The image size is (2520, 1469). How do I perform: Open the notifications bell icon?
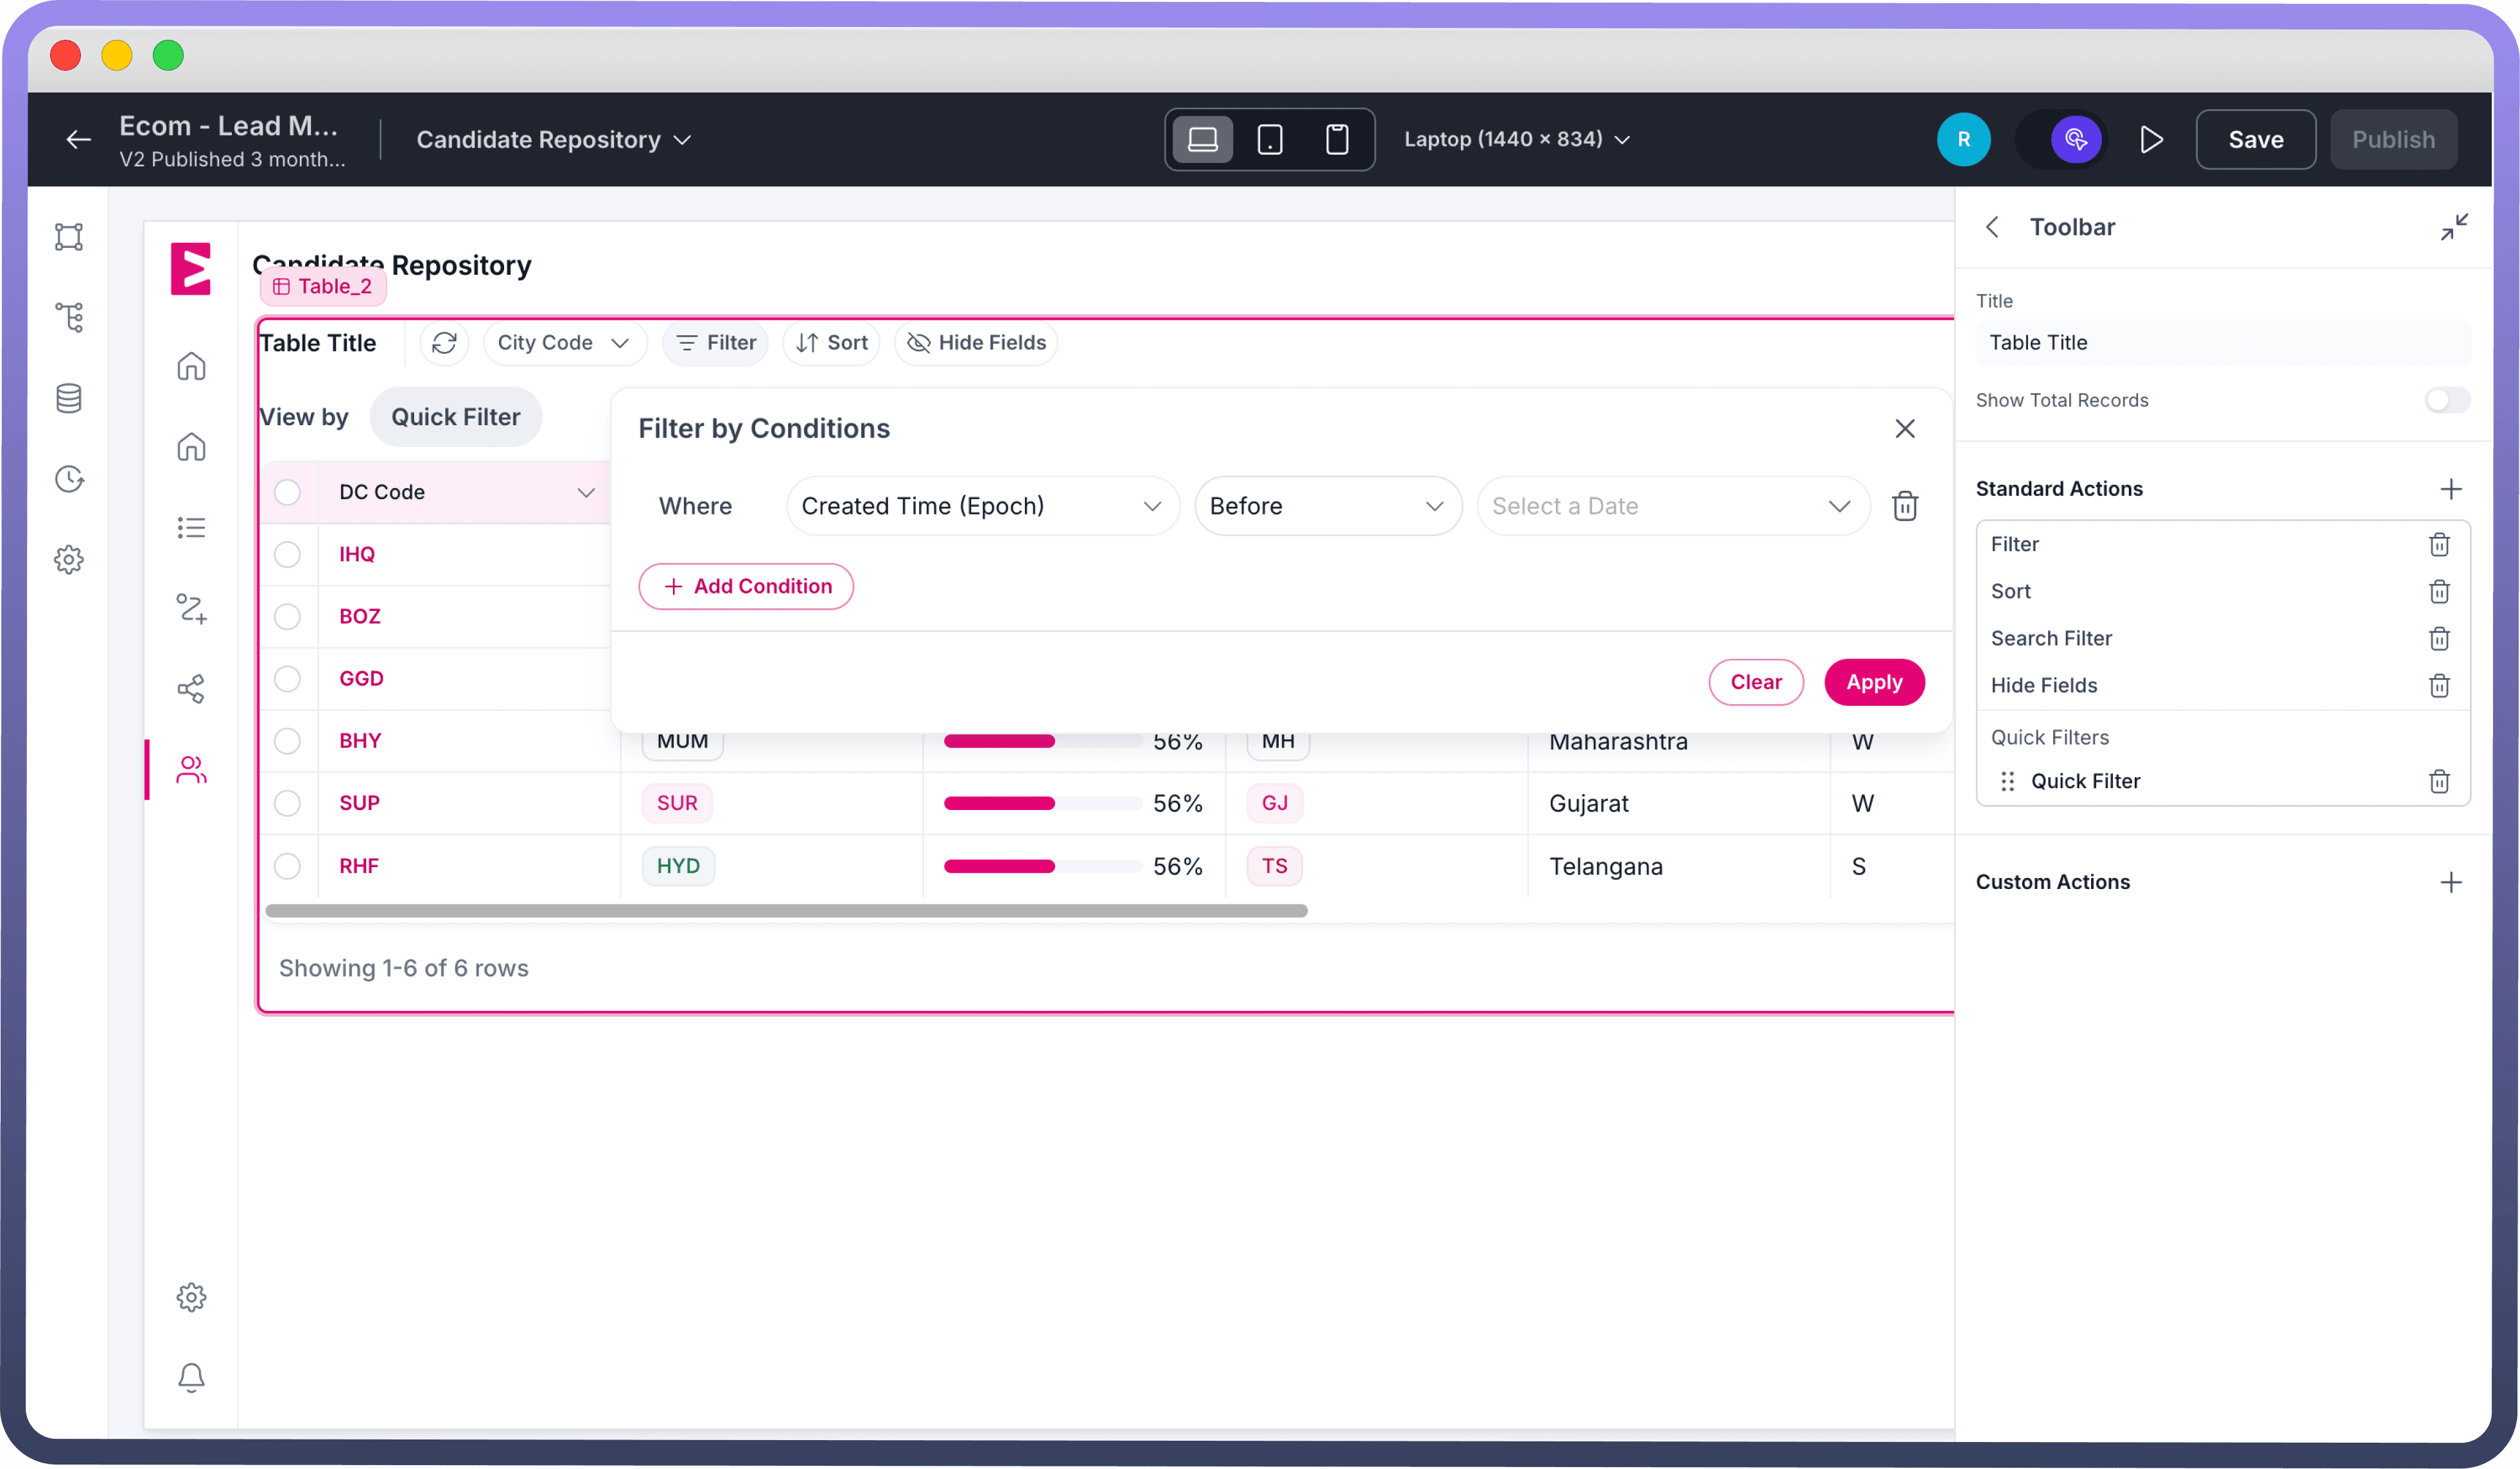click(x=191, y=1377)
